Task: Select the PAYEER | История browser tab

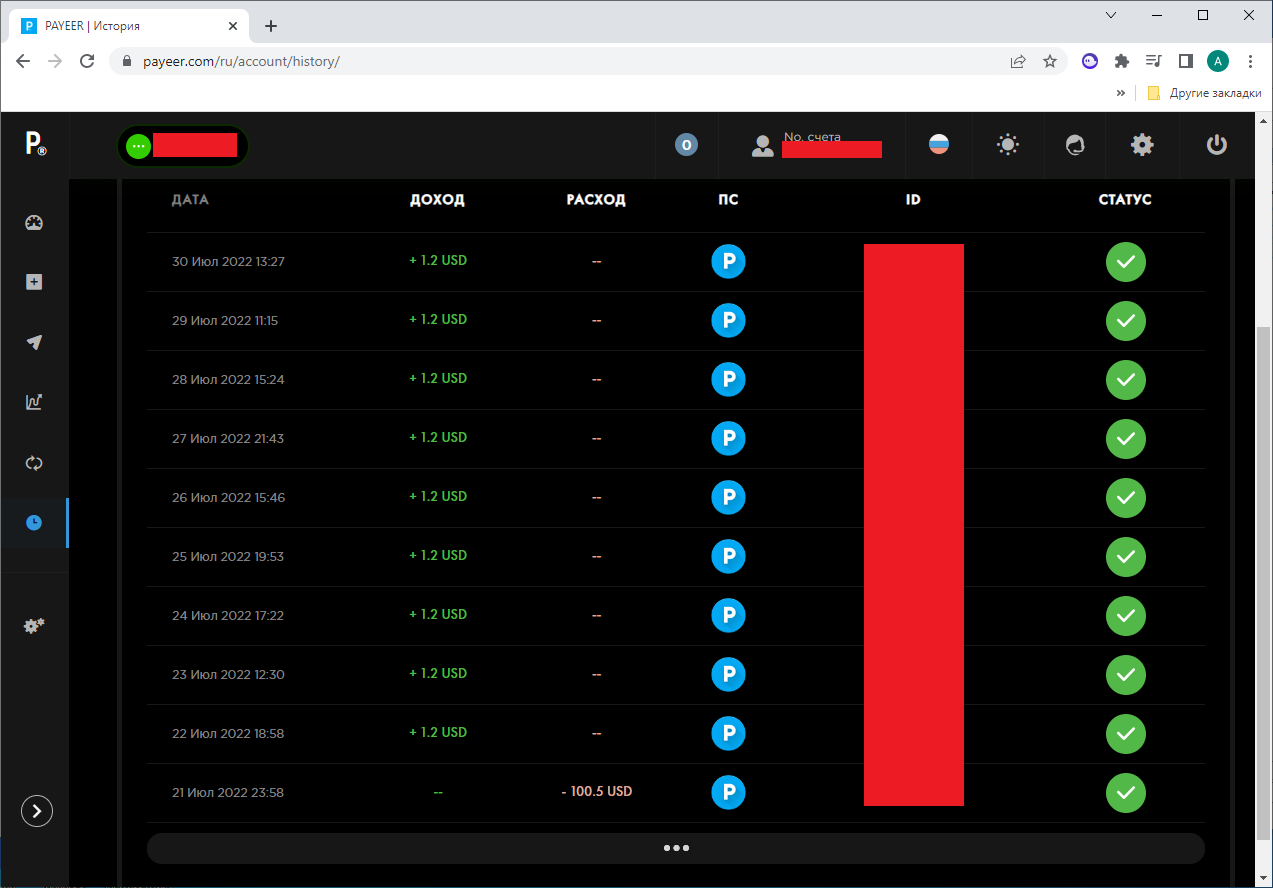Action: (130, 26)
